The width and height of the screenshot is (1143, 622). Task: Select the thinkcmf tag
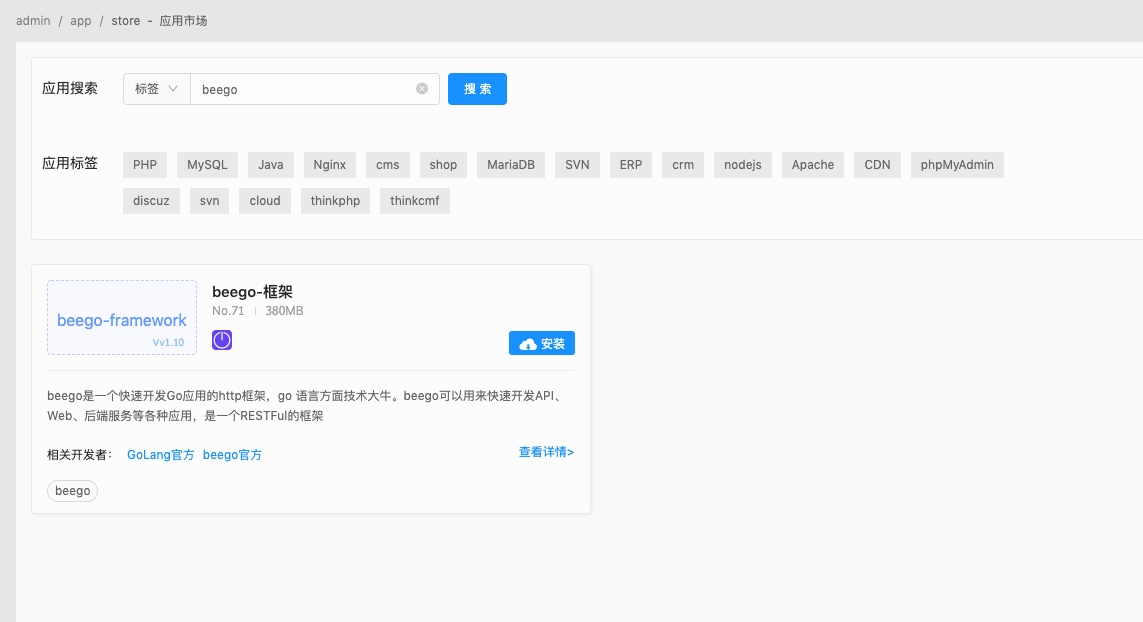pos(415,201)
